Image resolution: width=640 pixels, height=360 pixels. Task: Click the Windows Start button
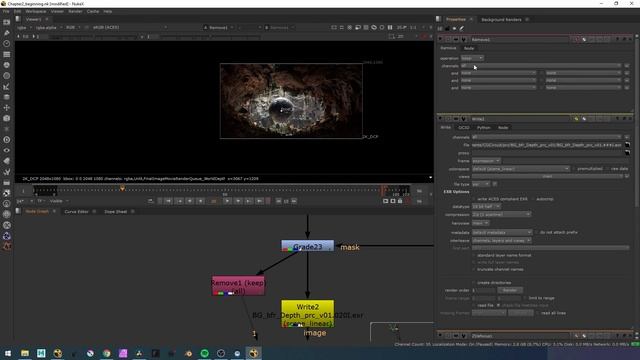click(x=8, y=353)
